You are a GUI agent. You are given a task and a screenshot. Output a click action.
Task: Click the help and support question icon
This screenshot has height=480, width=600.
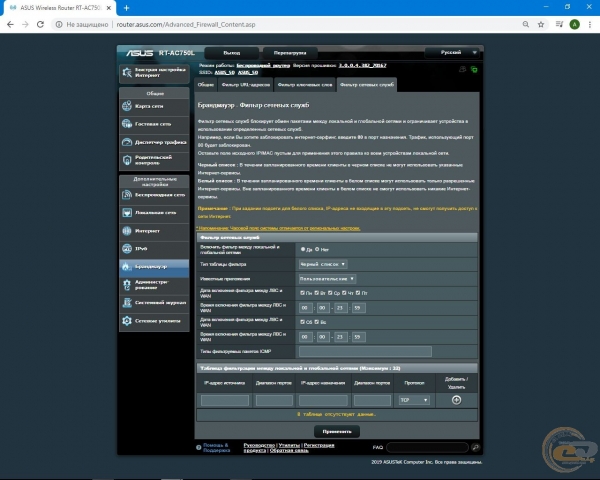tap(199, 447)
